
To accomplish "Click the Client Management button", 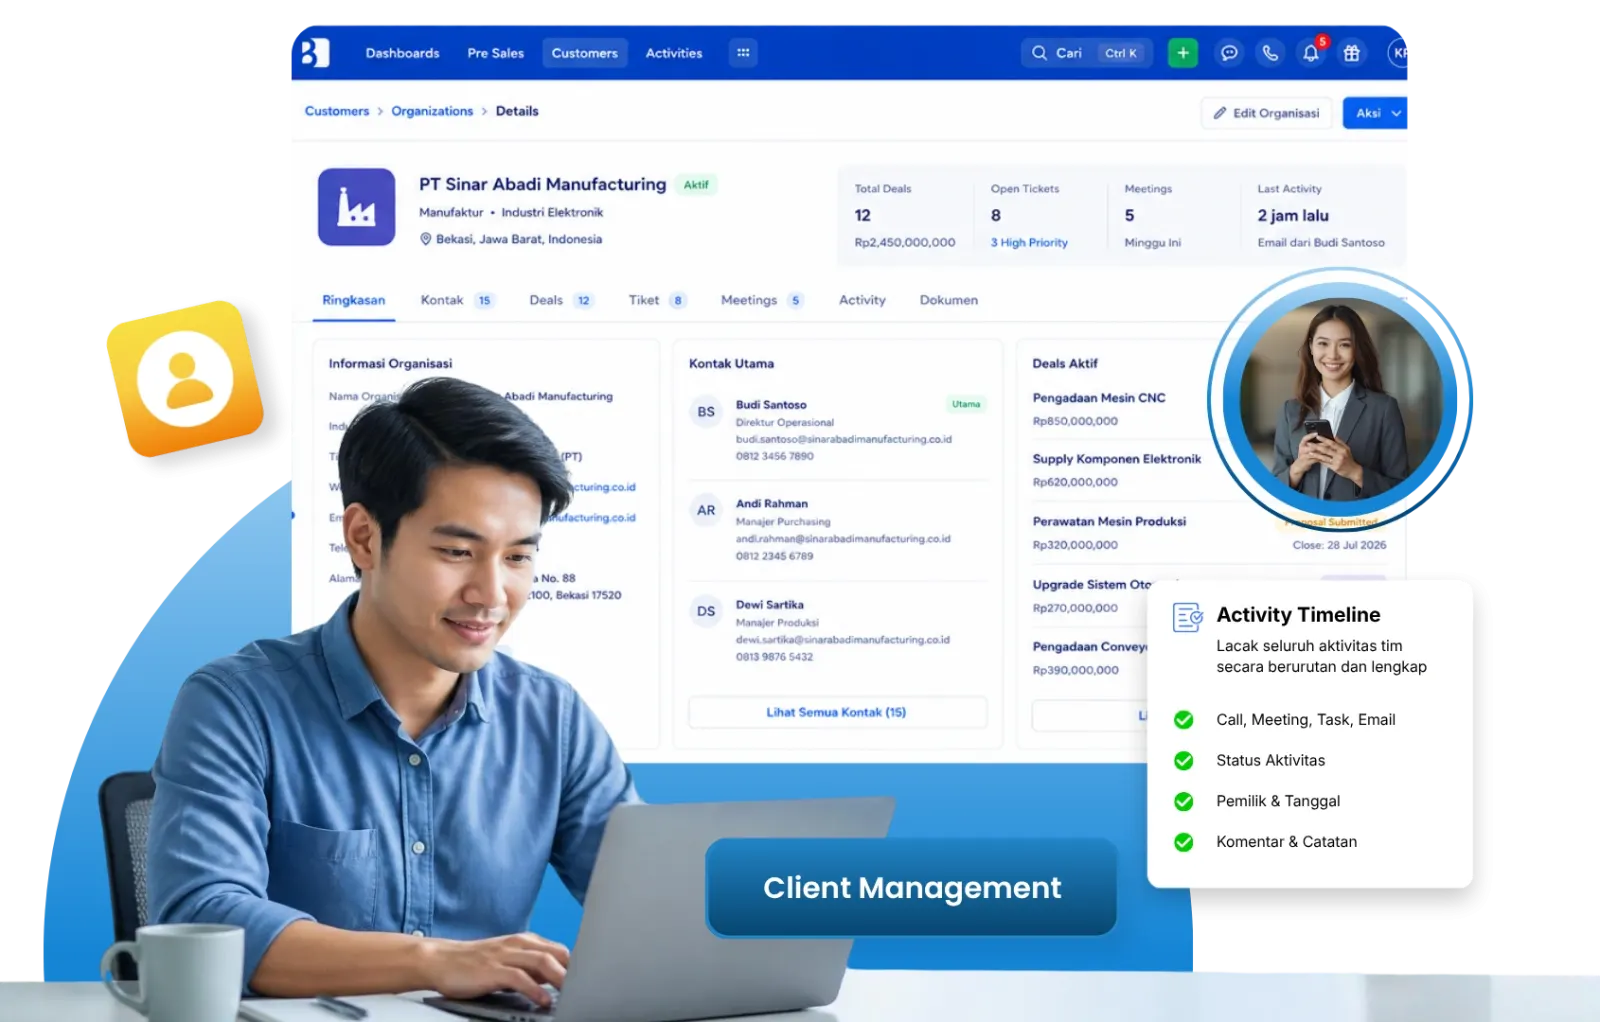I will [x=912, y=887].
